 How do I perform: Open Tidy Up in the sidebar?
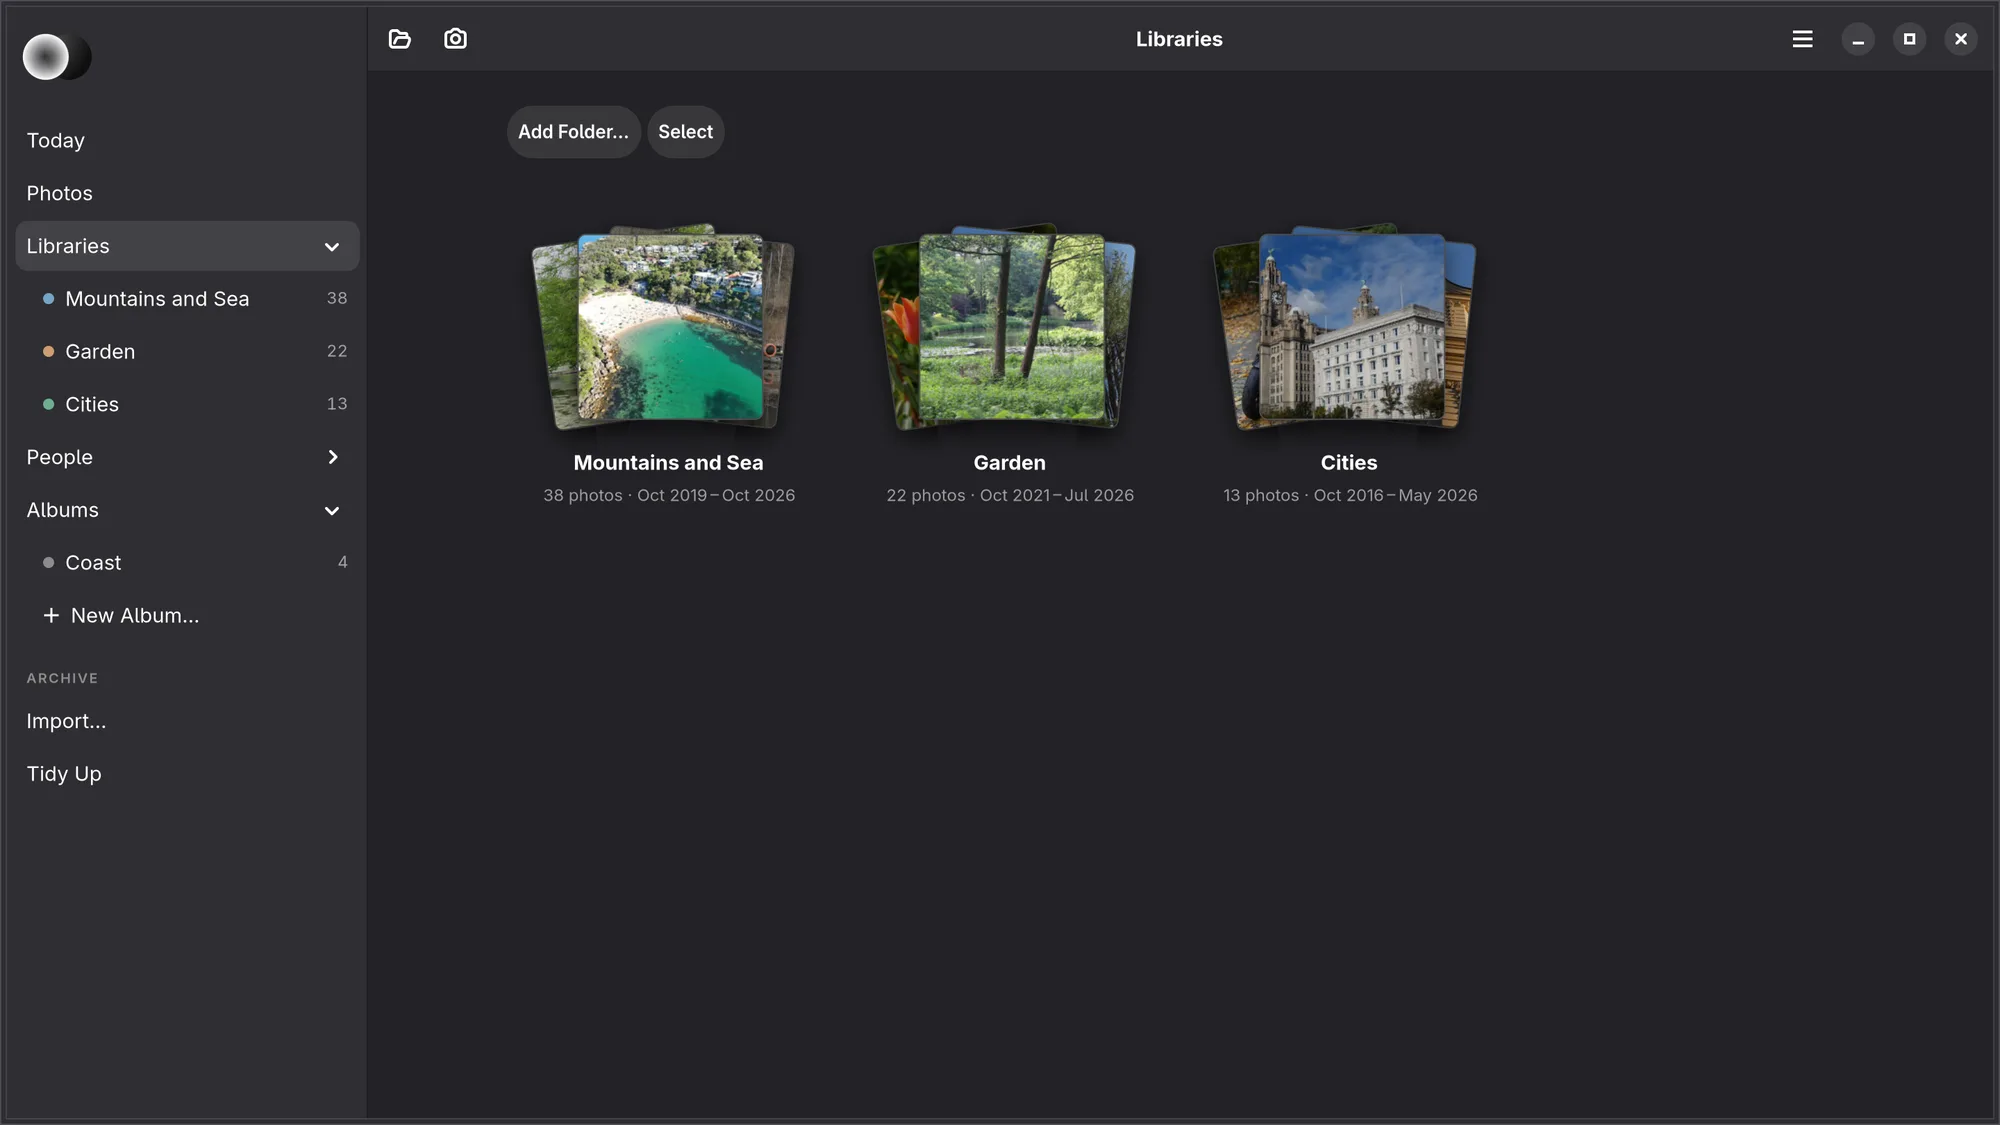pos(187,774)
